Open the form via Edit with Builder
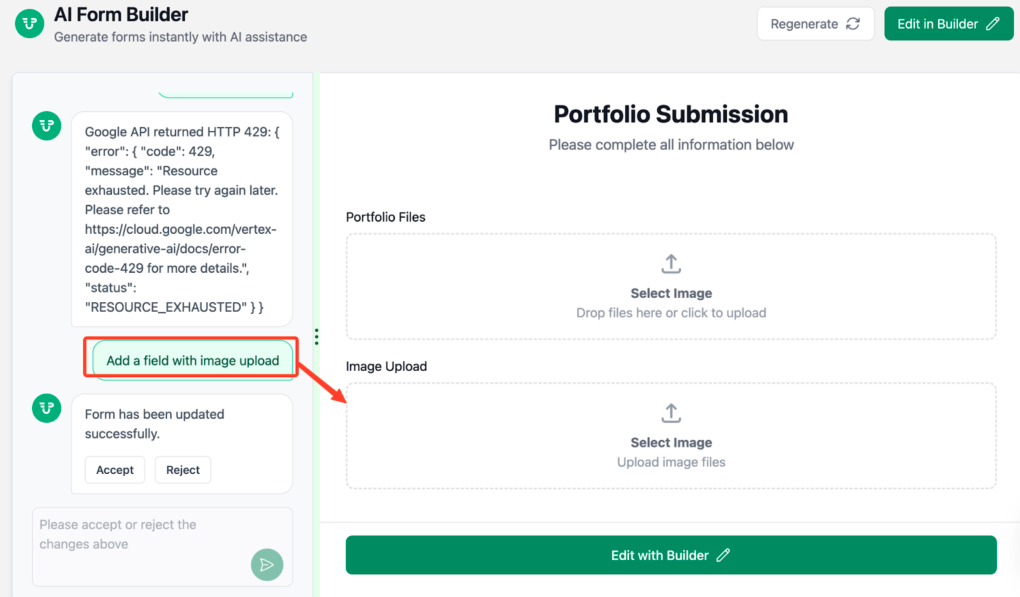This screenshot has height=597, width=1020. (x=660, y=555)
